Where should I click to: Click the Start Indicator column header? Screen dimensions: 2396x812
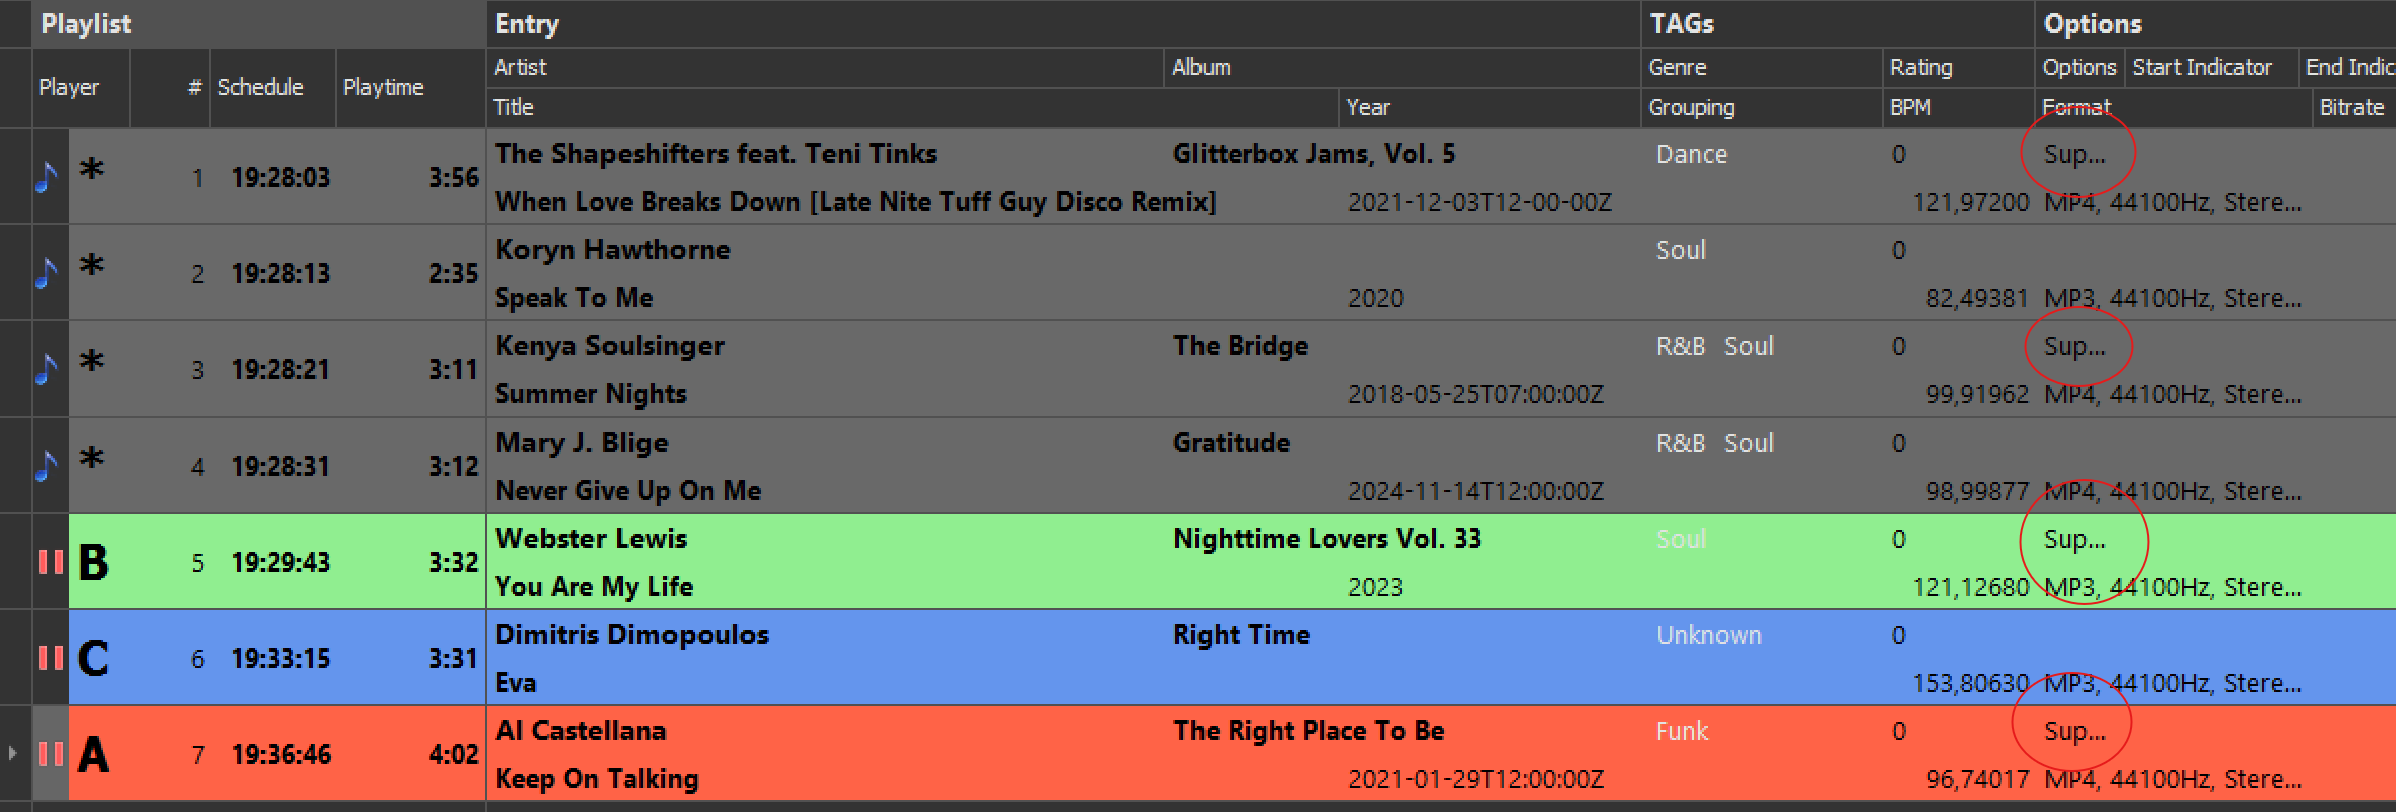pos(2202,67)
